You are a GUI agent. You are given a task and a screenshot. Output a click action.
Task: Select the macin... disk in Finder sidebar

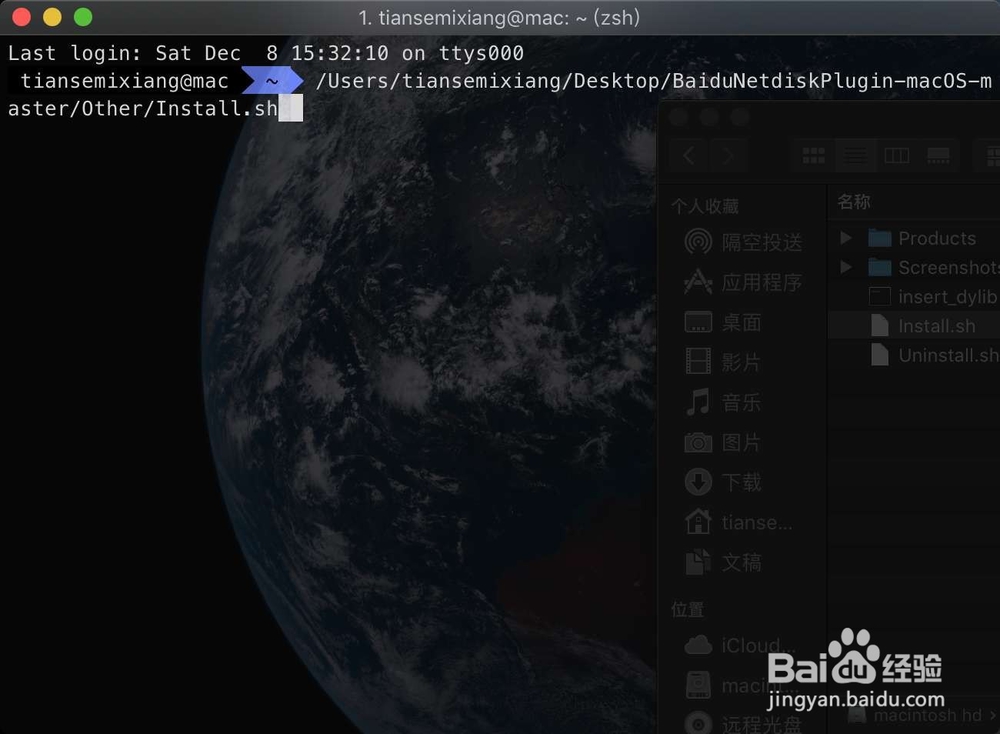tap(740, 686)
